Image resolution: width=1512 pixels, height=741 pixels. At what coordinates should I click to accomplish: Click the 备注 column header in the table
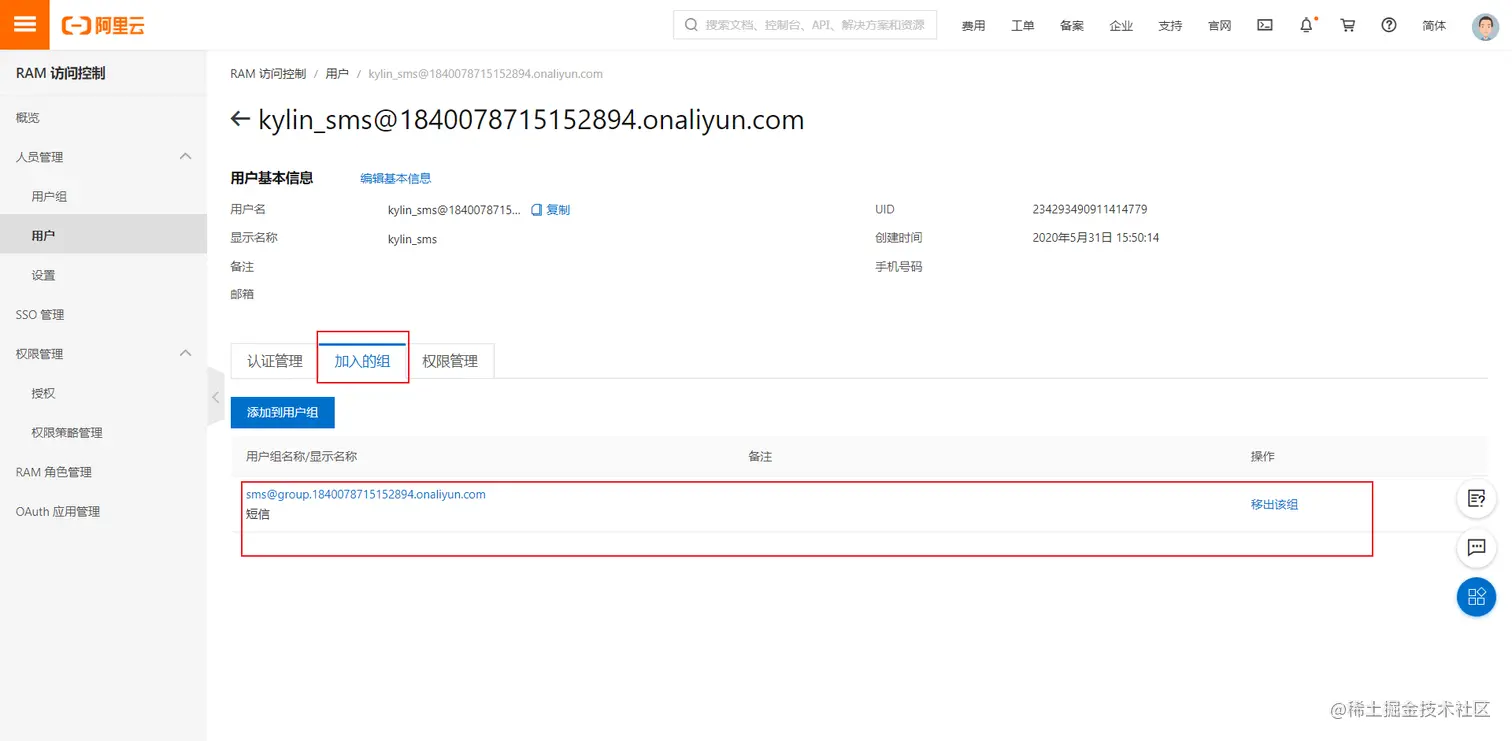click(760, 456)
